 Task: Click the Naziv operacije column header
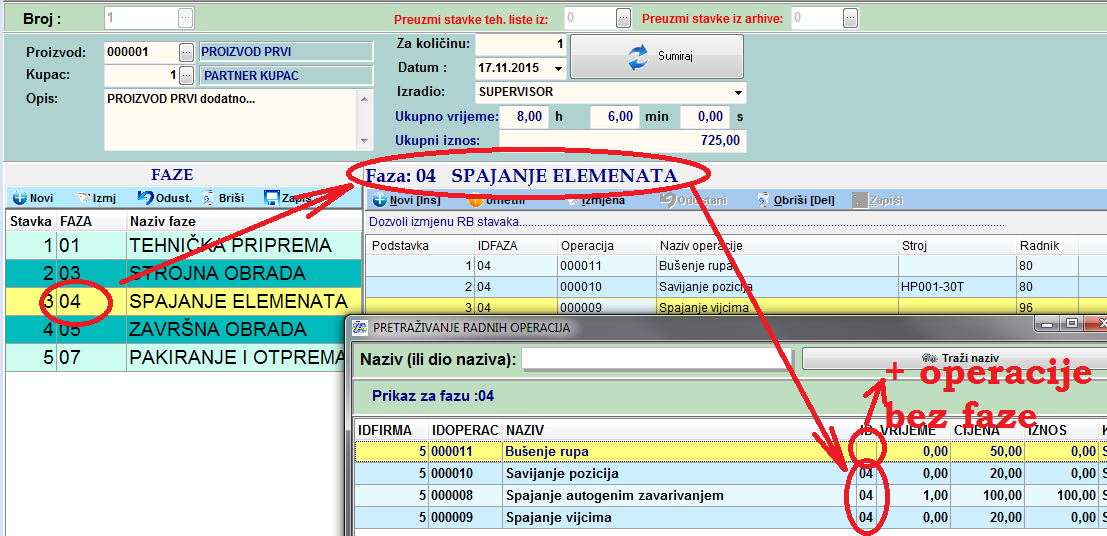[x=776, y=246]
